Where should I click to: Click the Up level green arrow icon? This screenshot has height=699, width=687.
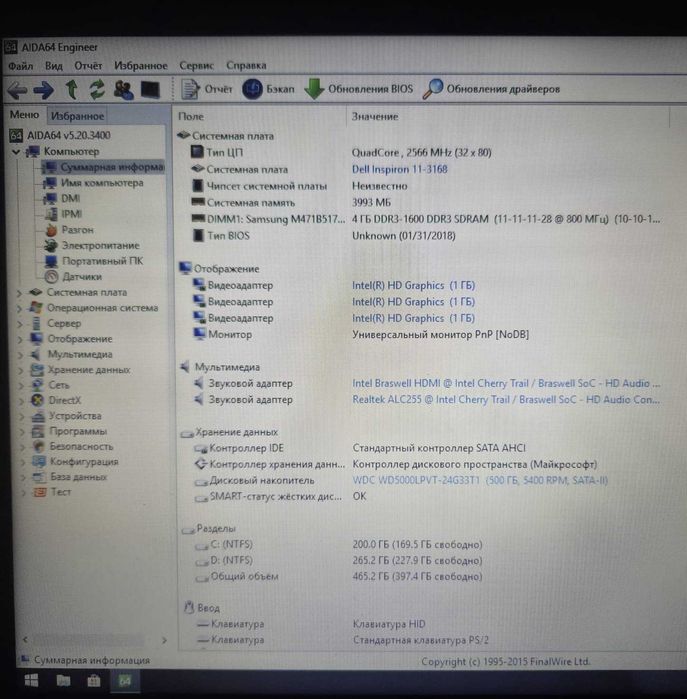(x=71, y=89)
